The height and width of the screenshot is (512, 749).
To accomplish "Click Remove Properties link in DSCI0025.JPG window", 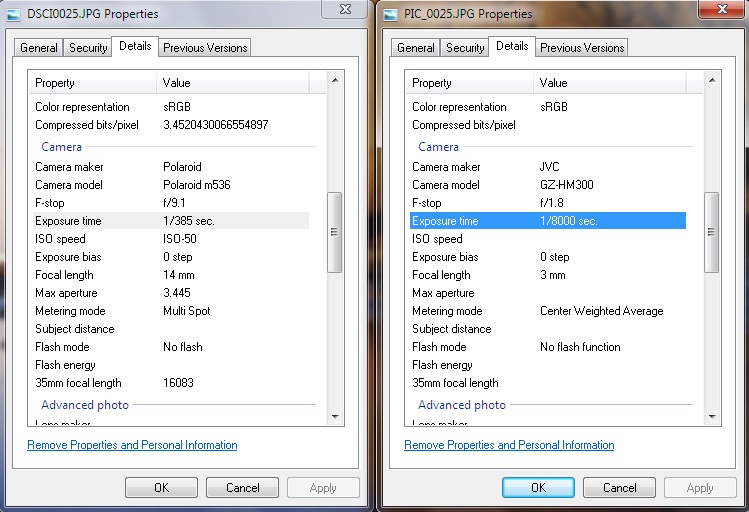I will tap(132, 445).
